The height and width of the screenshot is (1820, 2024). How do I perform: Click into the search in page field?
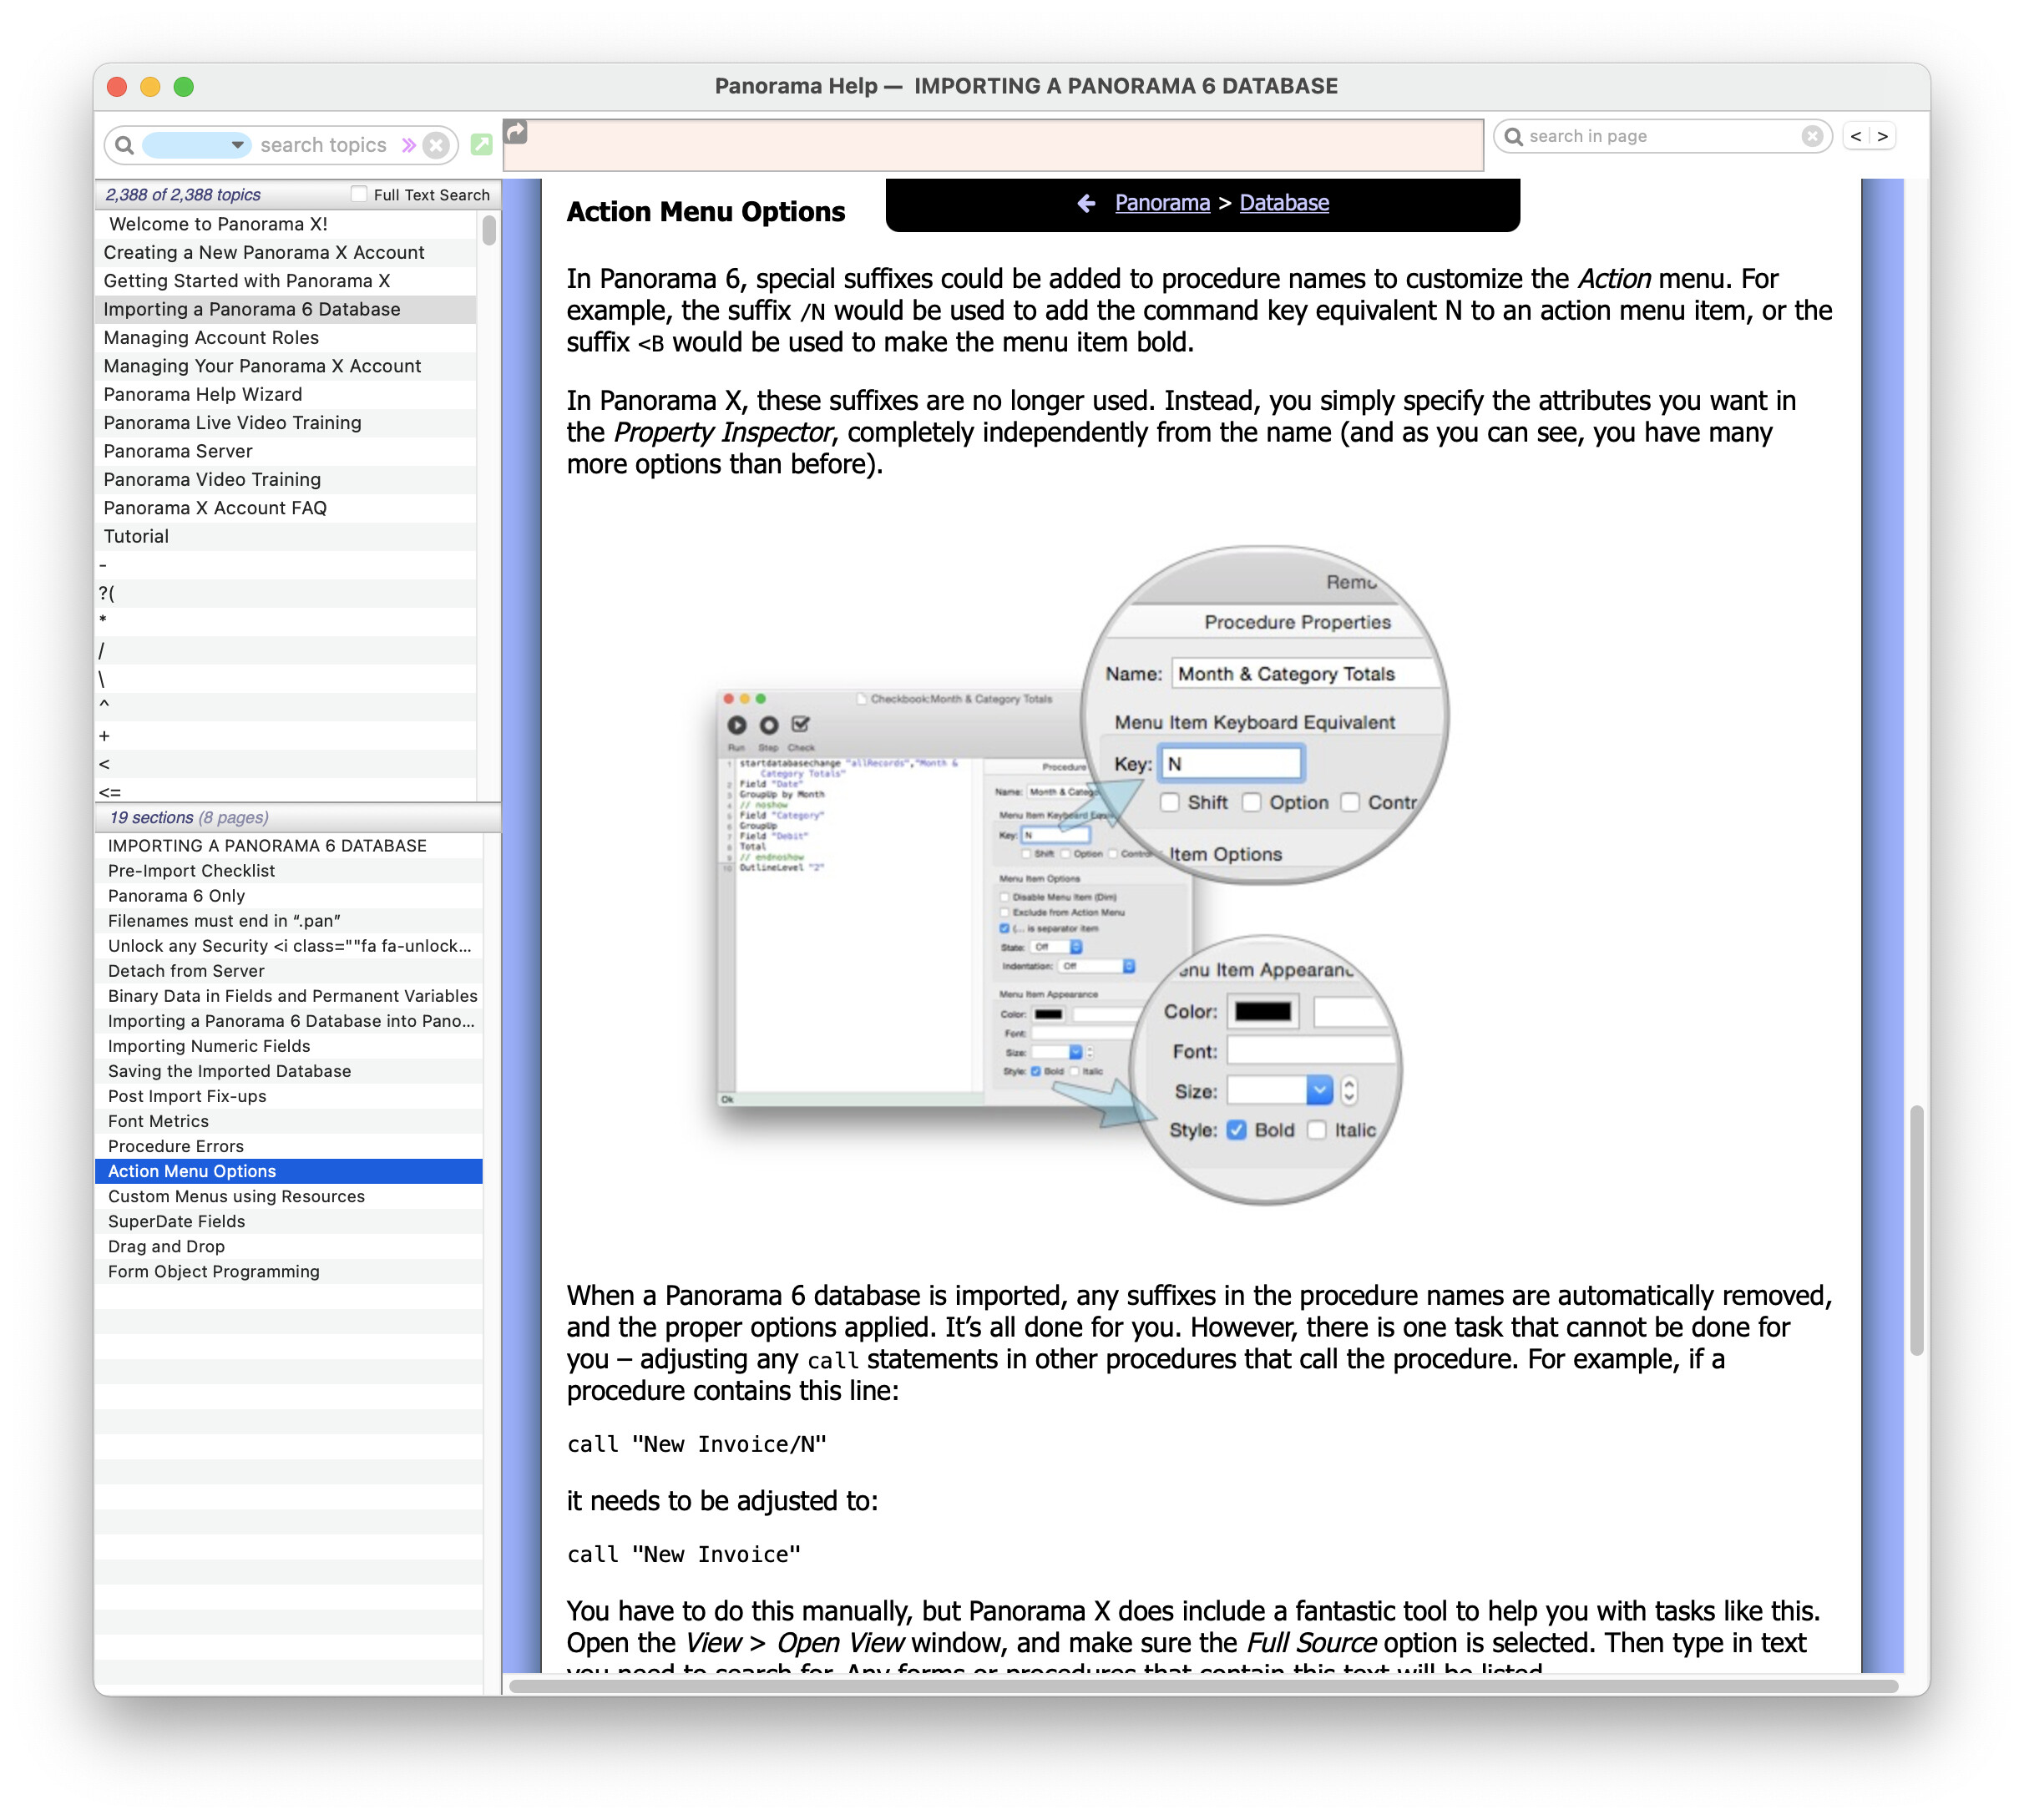tap(1662, 136)
